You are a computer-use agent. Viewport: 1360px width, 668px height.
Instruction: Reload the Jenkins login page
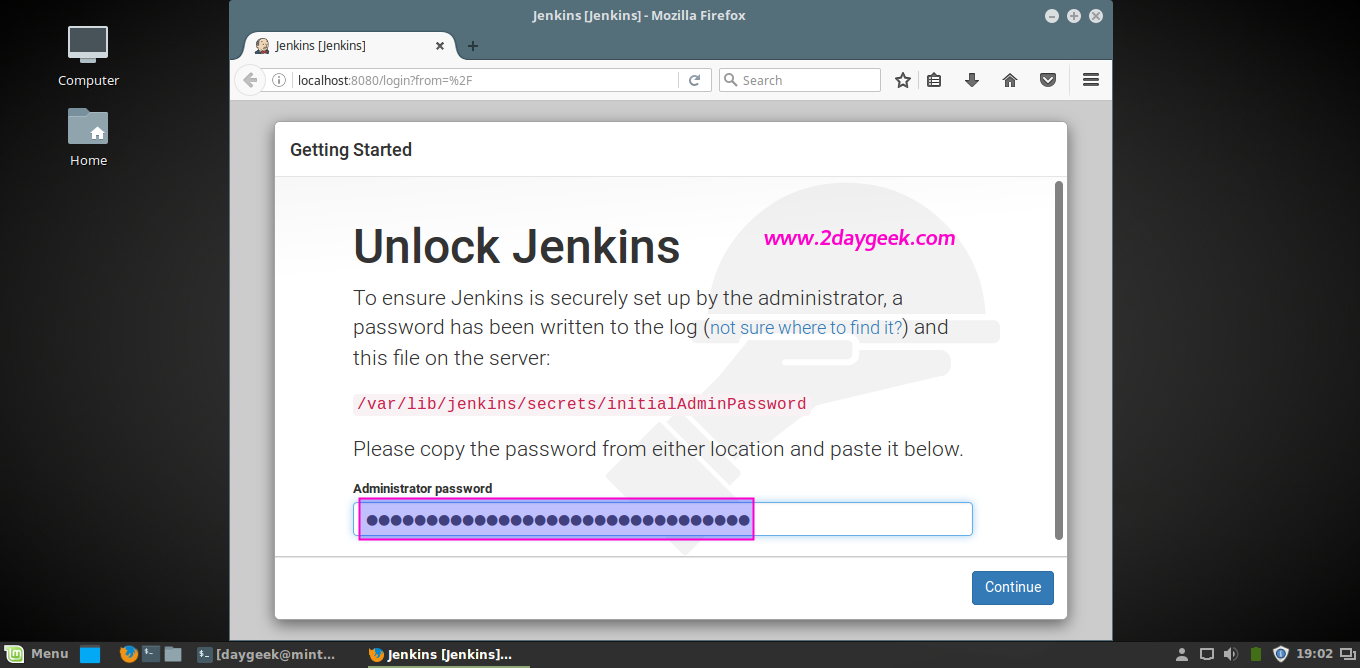[694, 80]
